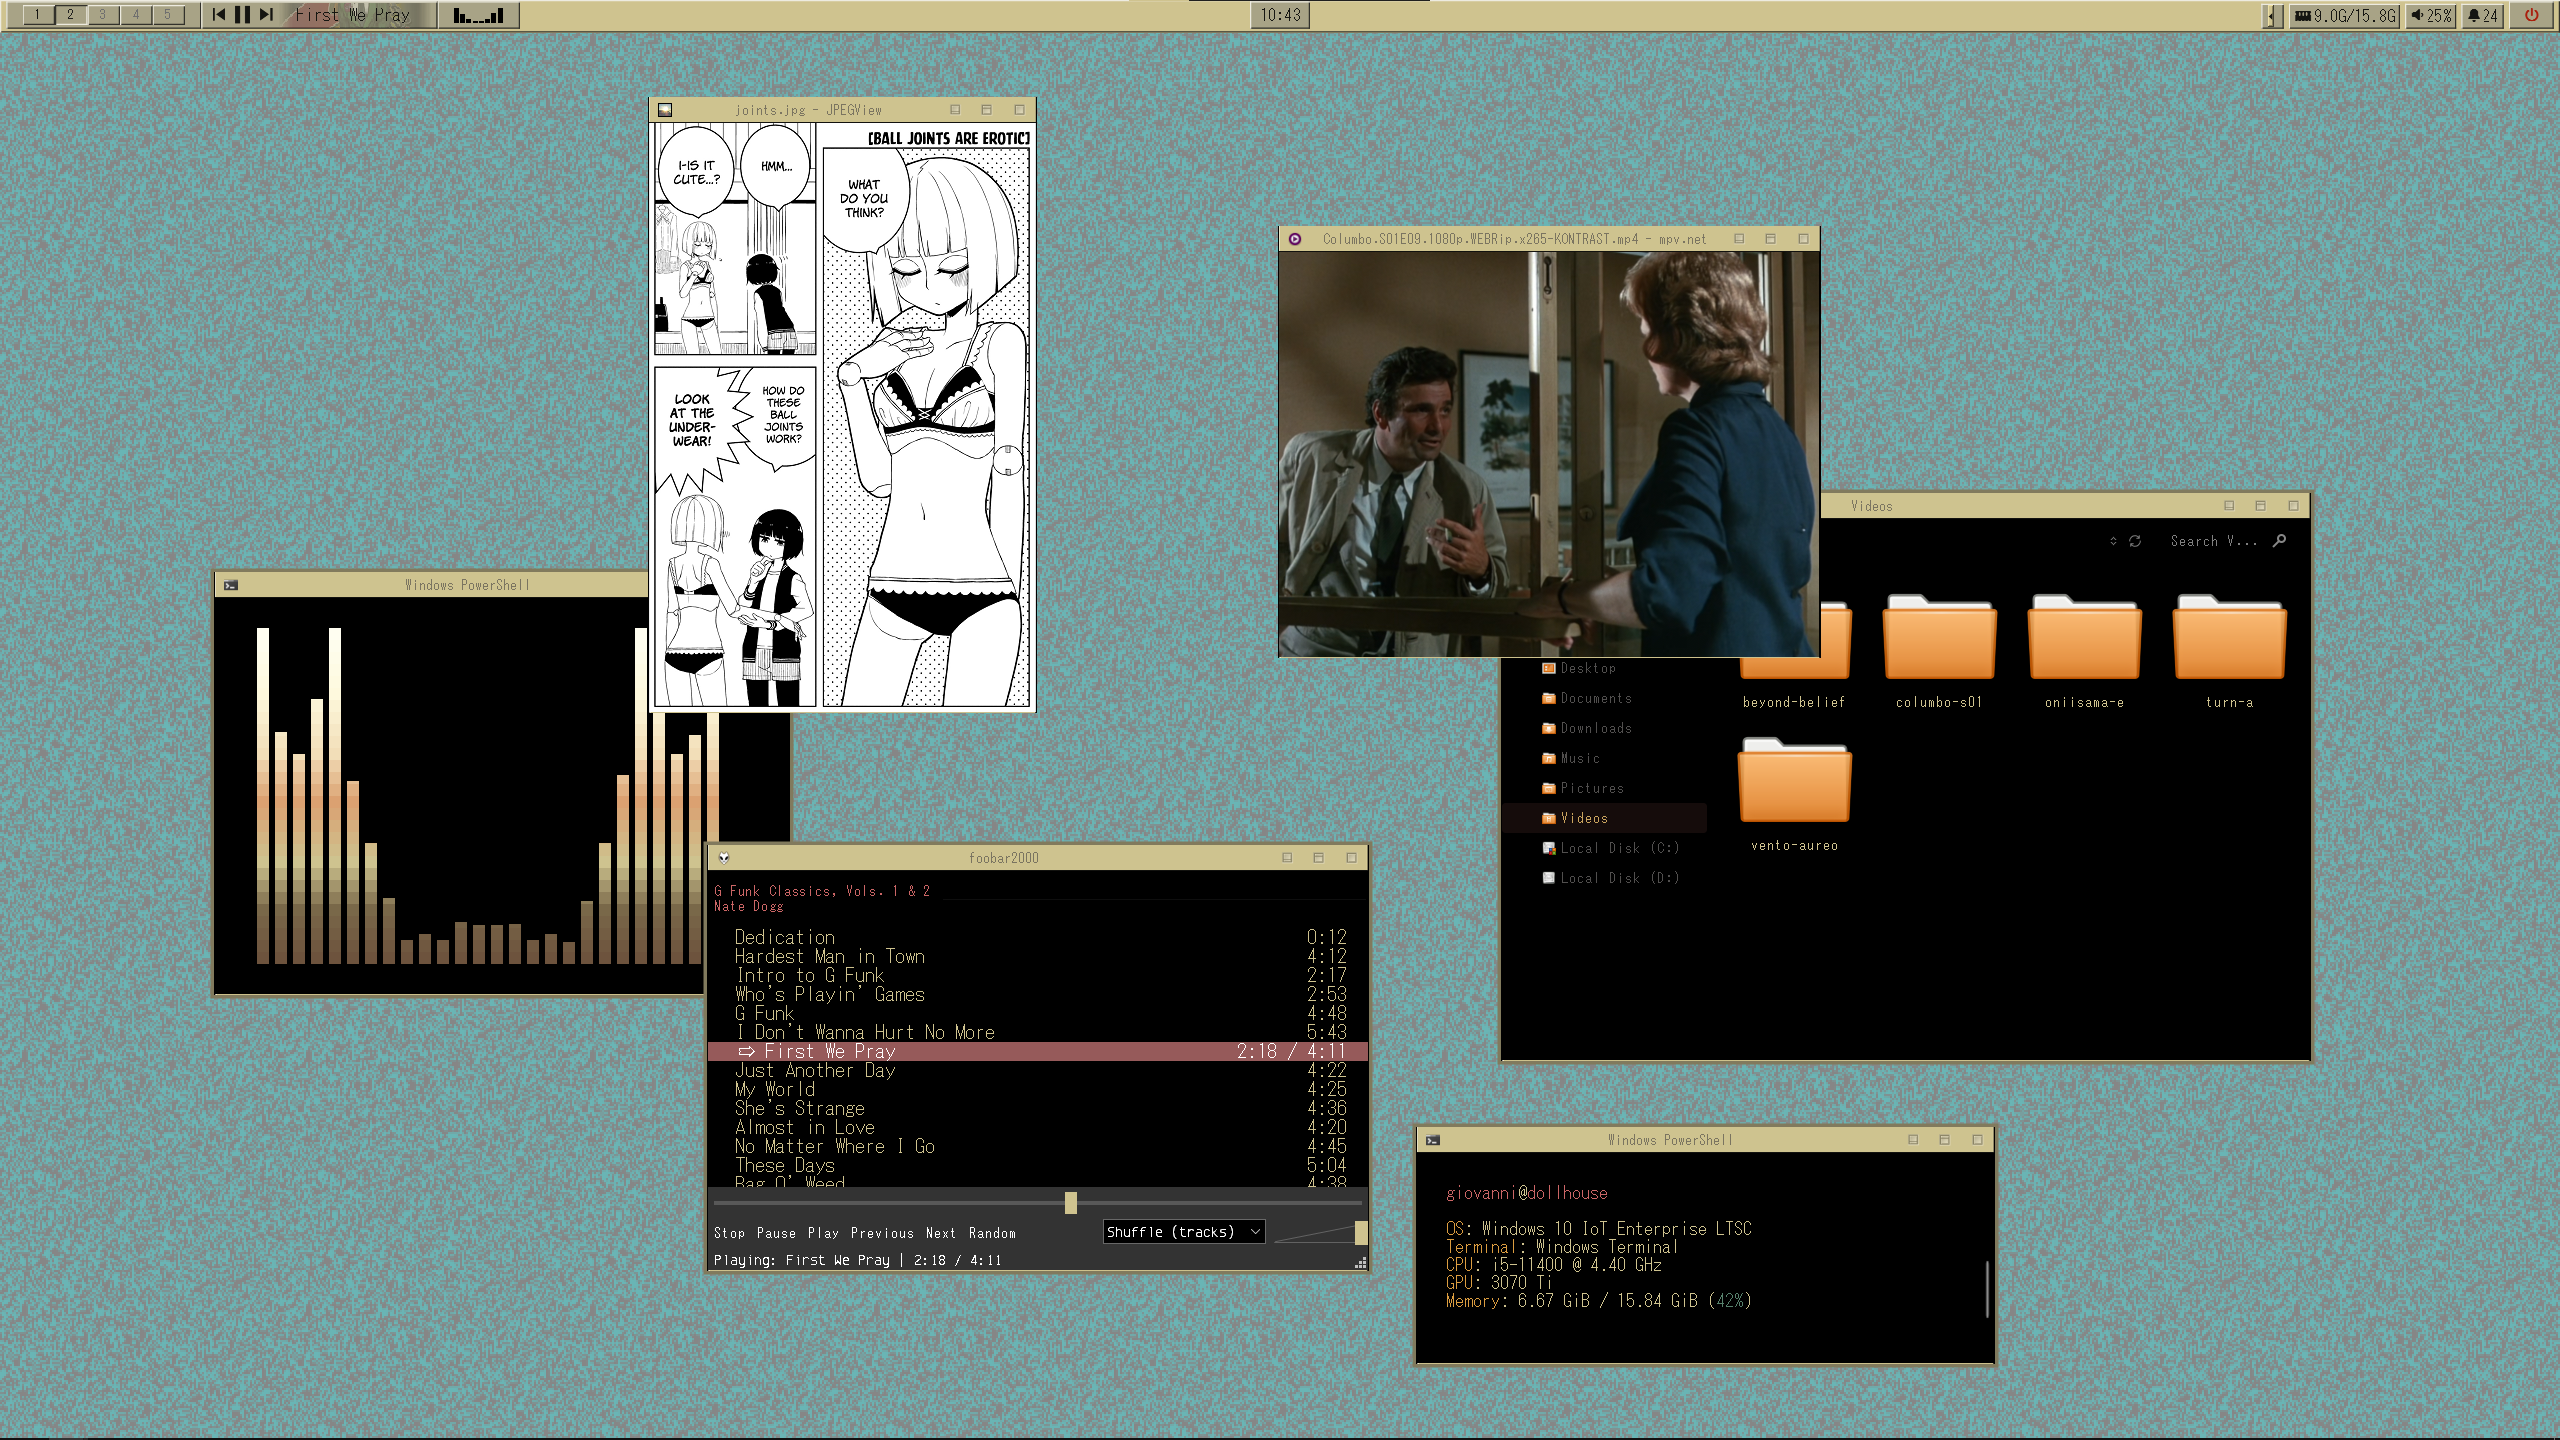Open the address history dropdown in Videos window
The width and height of the screenshot is (2560, 1440).
[x=2113, y=541]
